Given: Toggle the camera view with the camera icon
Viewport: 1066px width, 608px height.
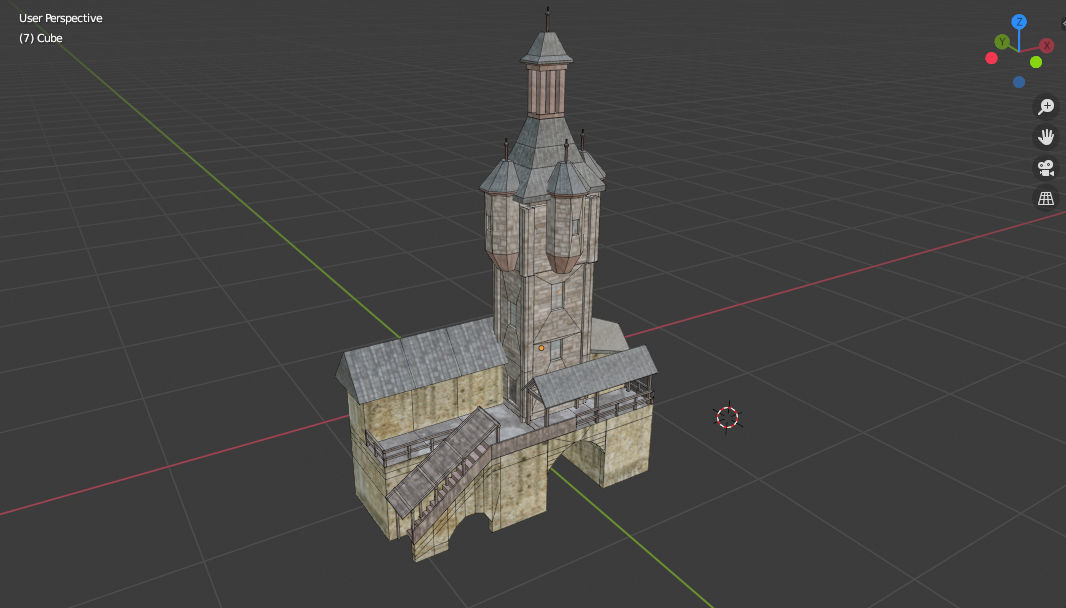Looking at the screenshot, I should (1044, 167).
